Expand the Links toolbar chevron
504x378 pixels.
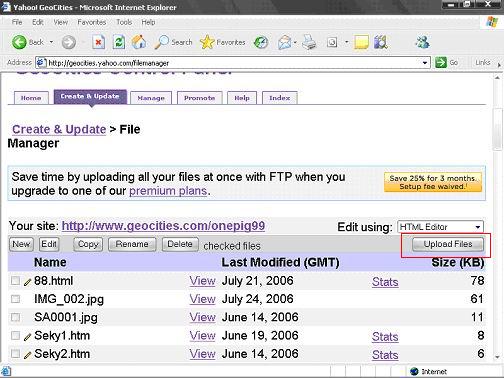499,65
